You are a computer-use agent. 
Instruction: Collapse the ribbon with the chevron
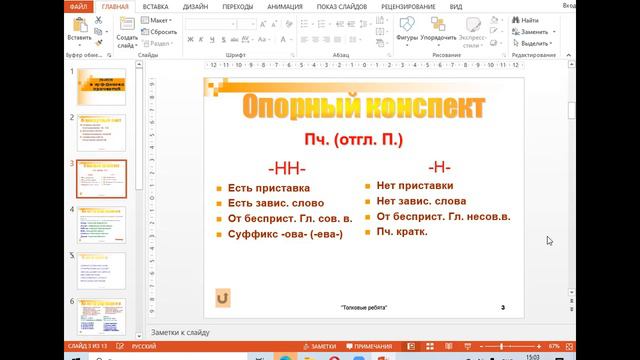click(569, 55)
